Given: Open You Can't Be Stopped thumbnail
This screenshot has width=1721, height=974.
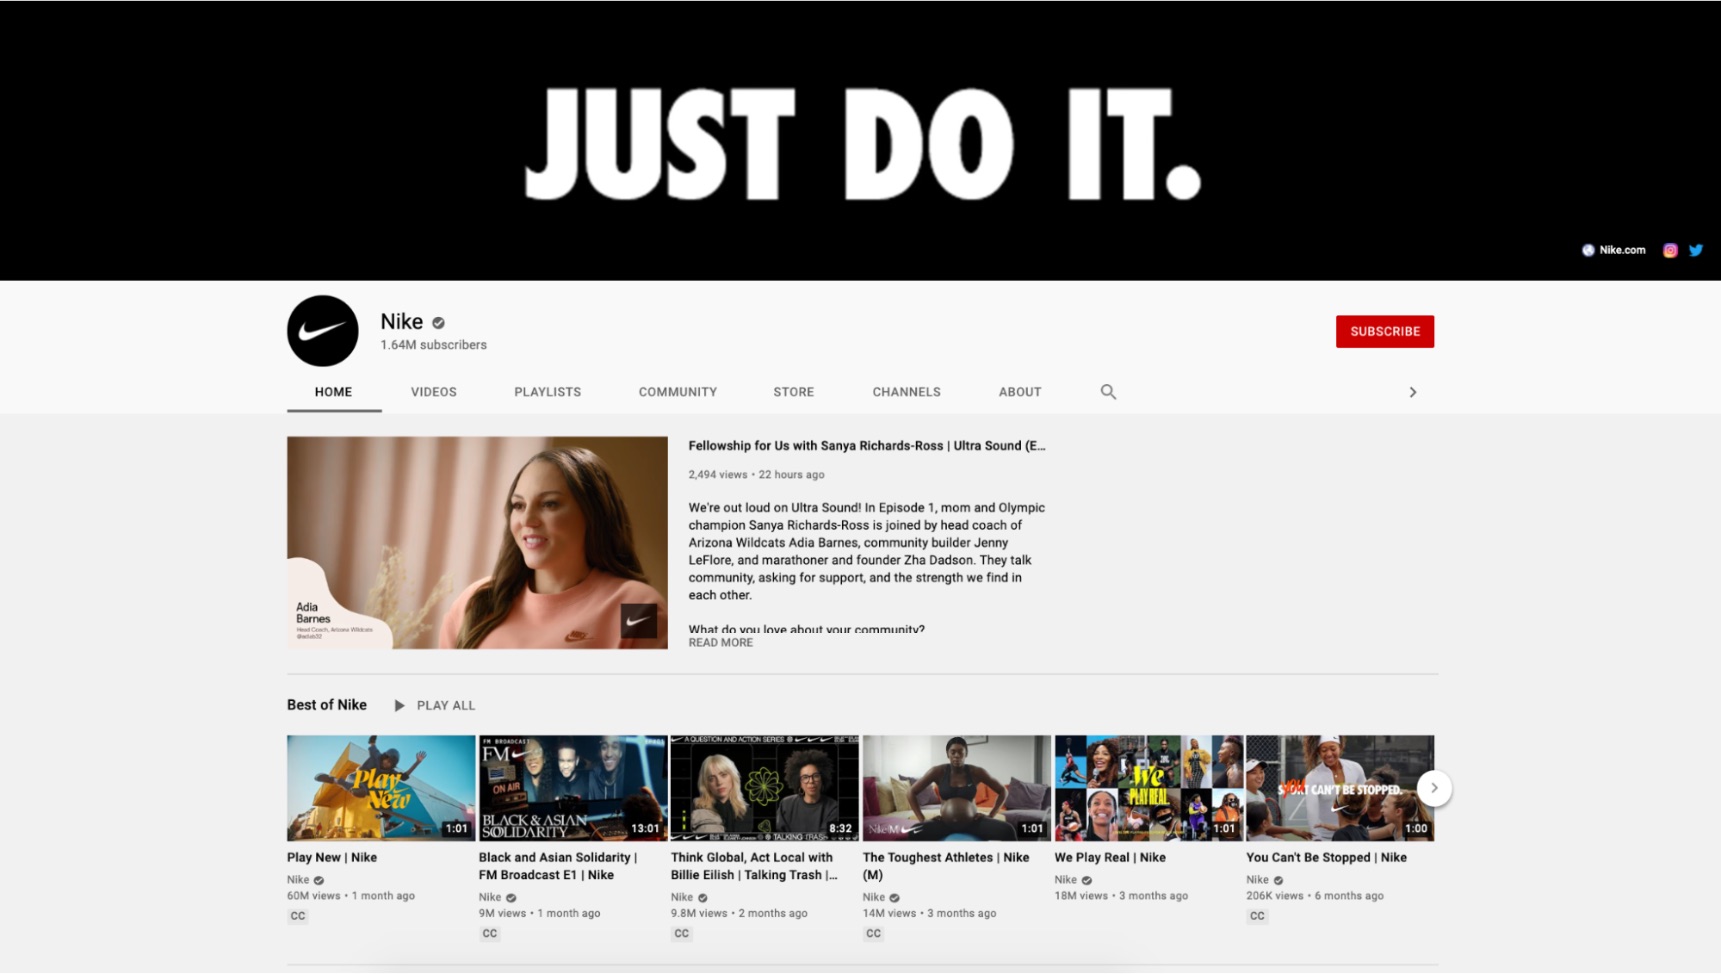Looking at the screenshot, I should 1340,788.
